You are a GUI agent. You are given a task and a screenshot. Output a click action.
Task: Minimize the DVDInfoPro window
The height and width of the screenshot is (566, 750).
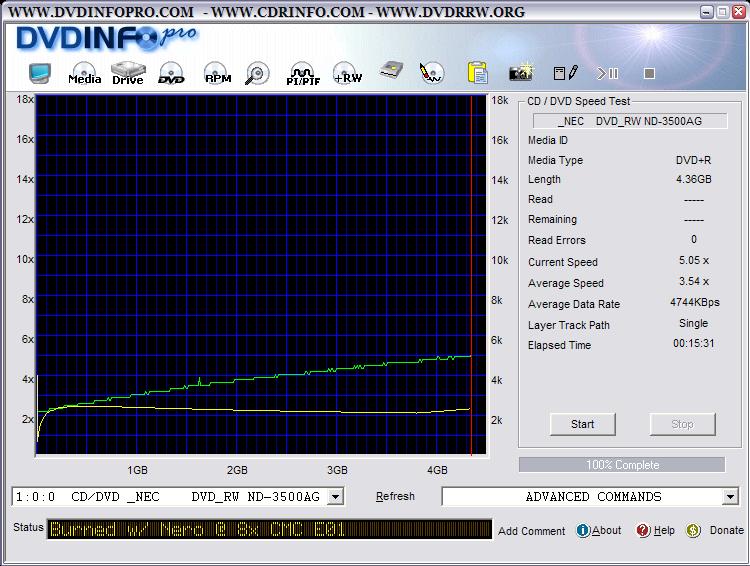pos(706,12)
